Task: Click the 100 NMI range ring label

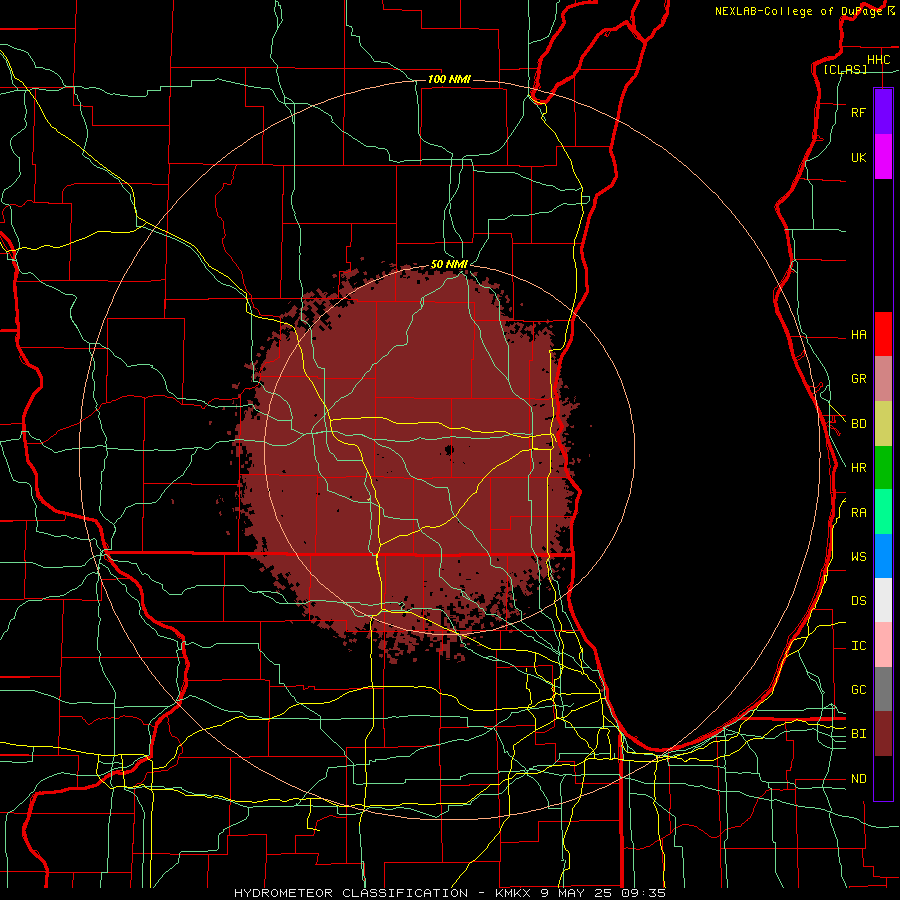Action: click(x=449, y=79)
